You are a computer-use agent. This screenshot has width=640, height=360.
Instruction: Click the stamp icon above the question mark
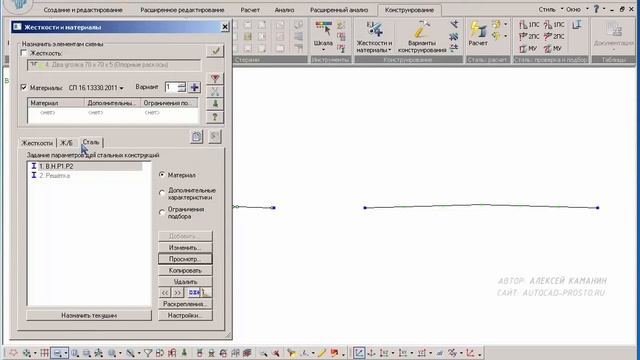(215, 104)
